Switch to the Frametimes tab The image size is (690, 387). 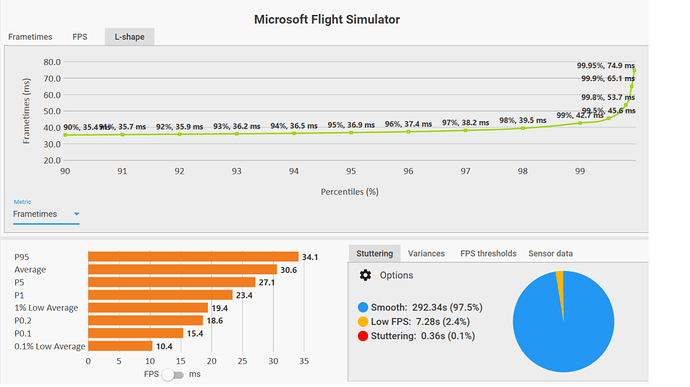pos(30,37)
